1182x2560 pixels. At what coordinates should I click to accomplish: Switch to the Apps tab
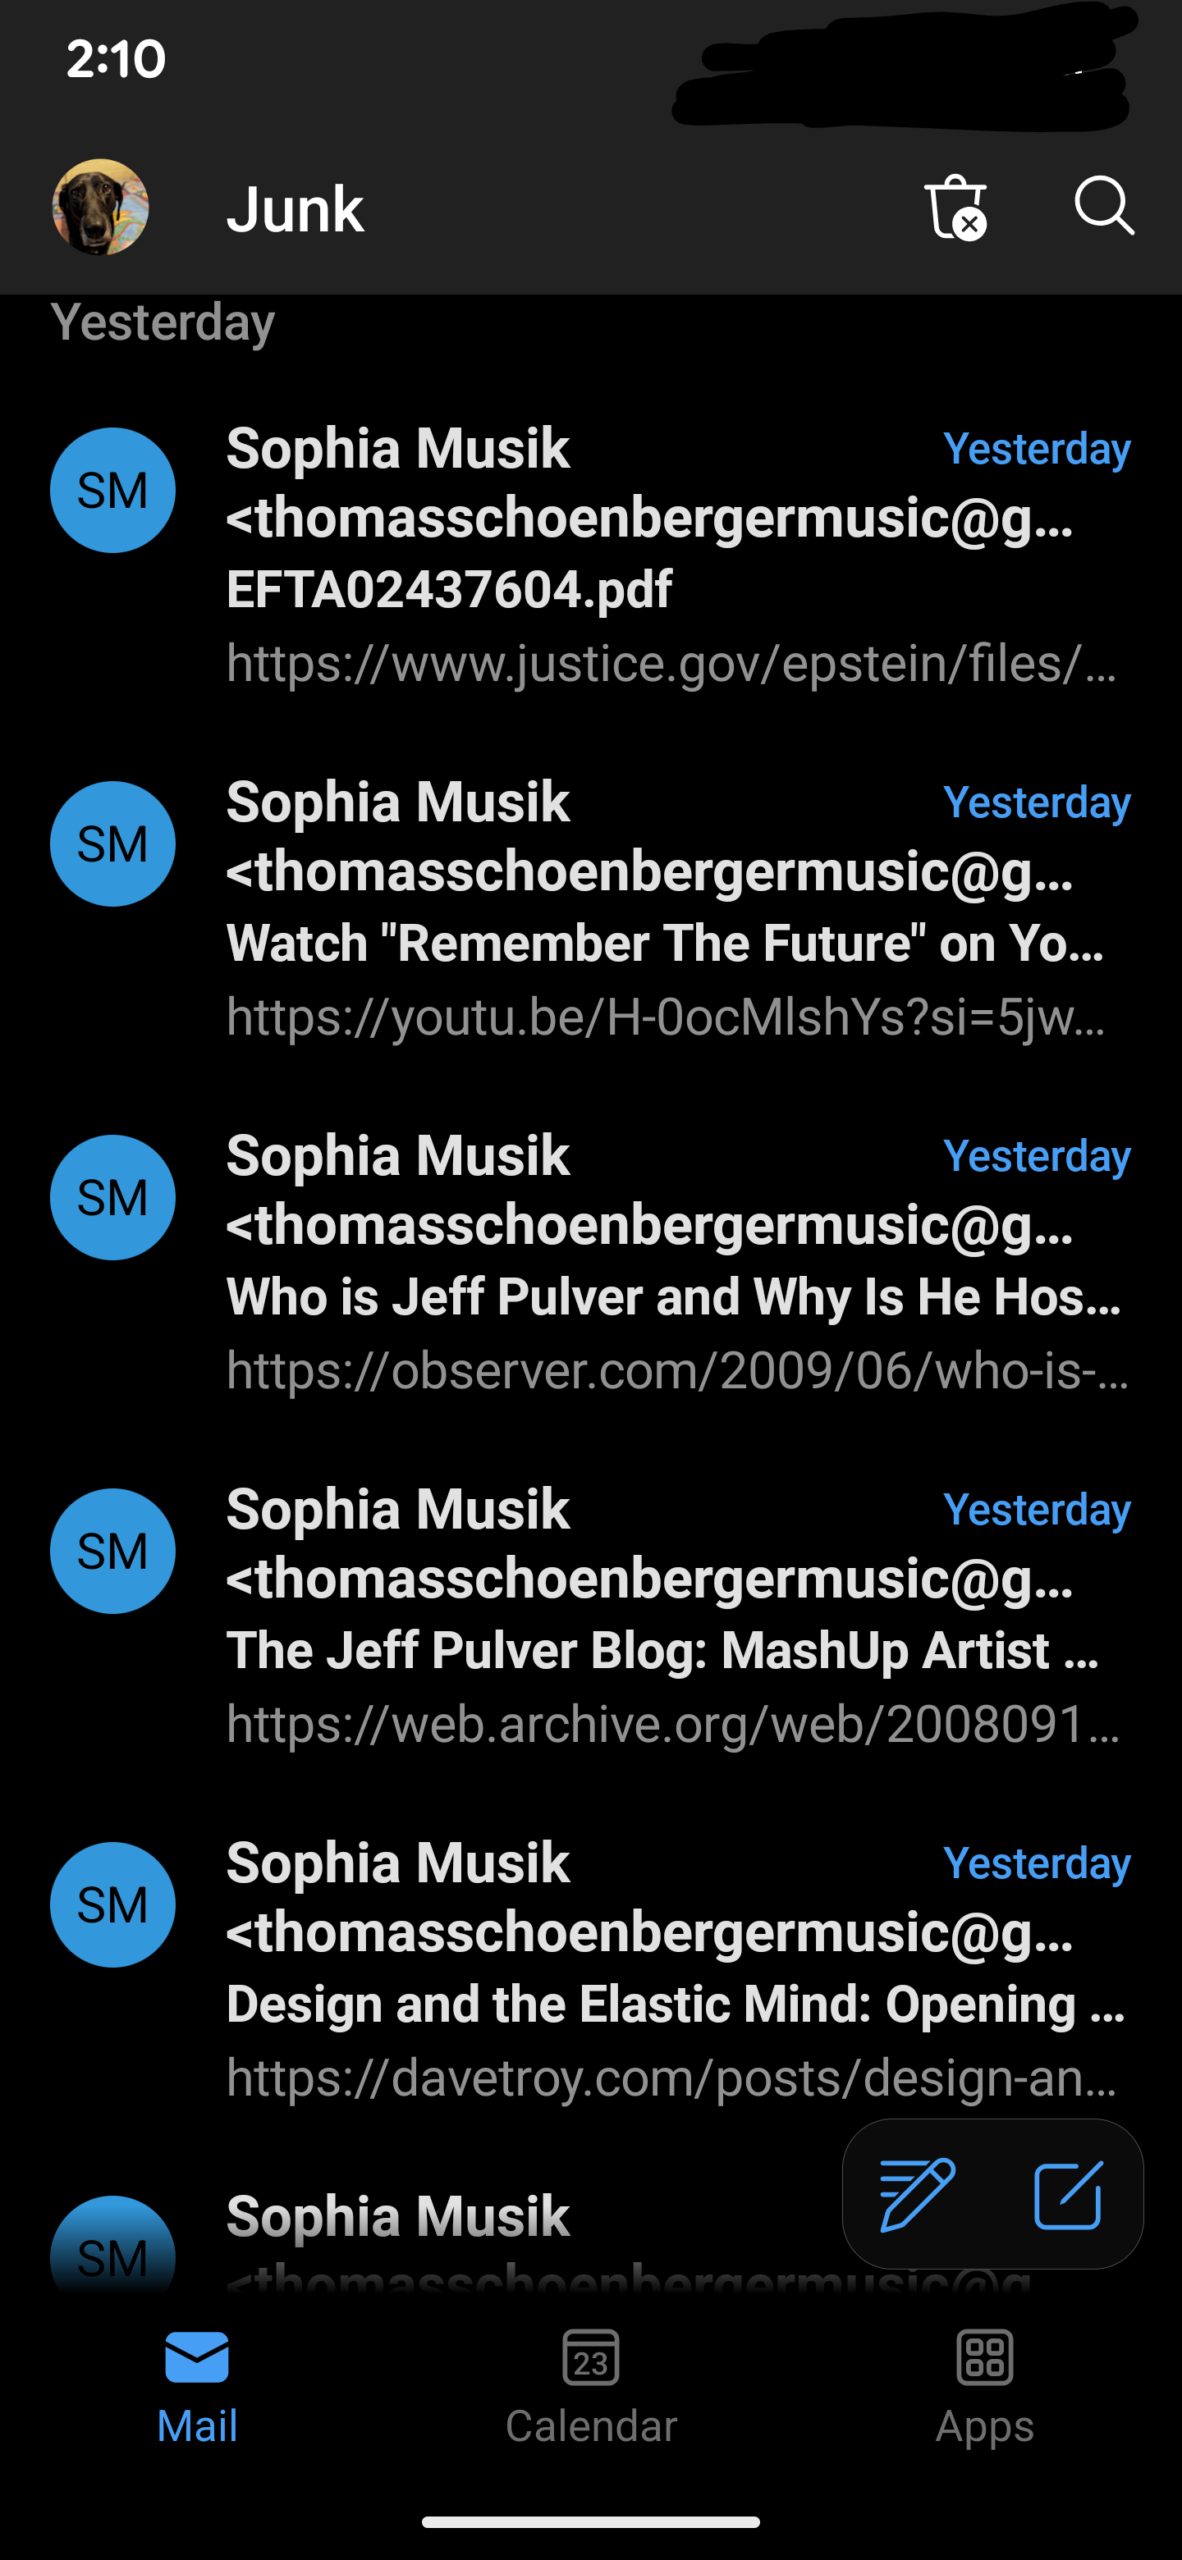click(985, 2385)
